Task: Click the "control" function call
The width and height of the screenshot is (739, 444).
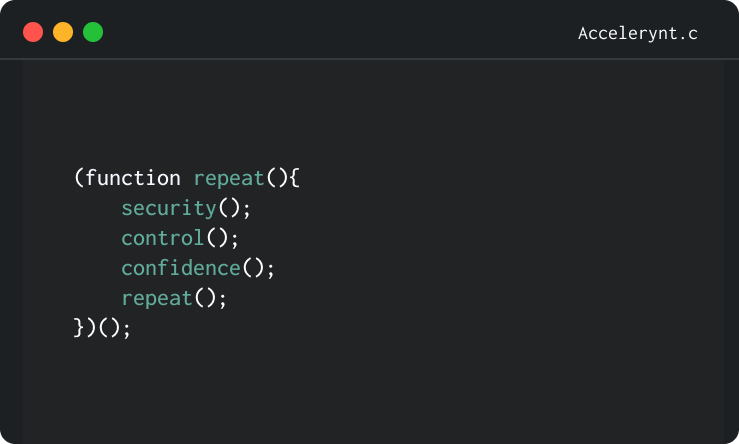Action: 163,238
